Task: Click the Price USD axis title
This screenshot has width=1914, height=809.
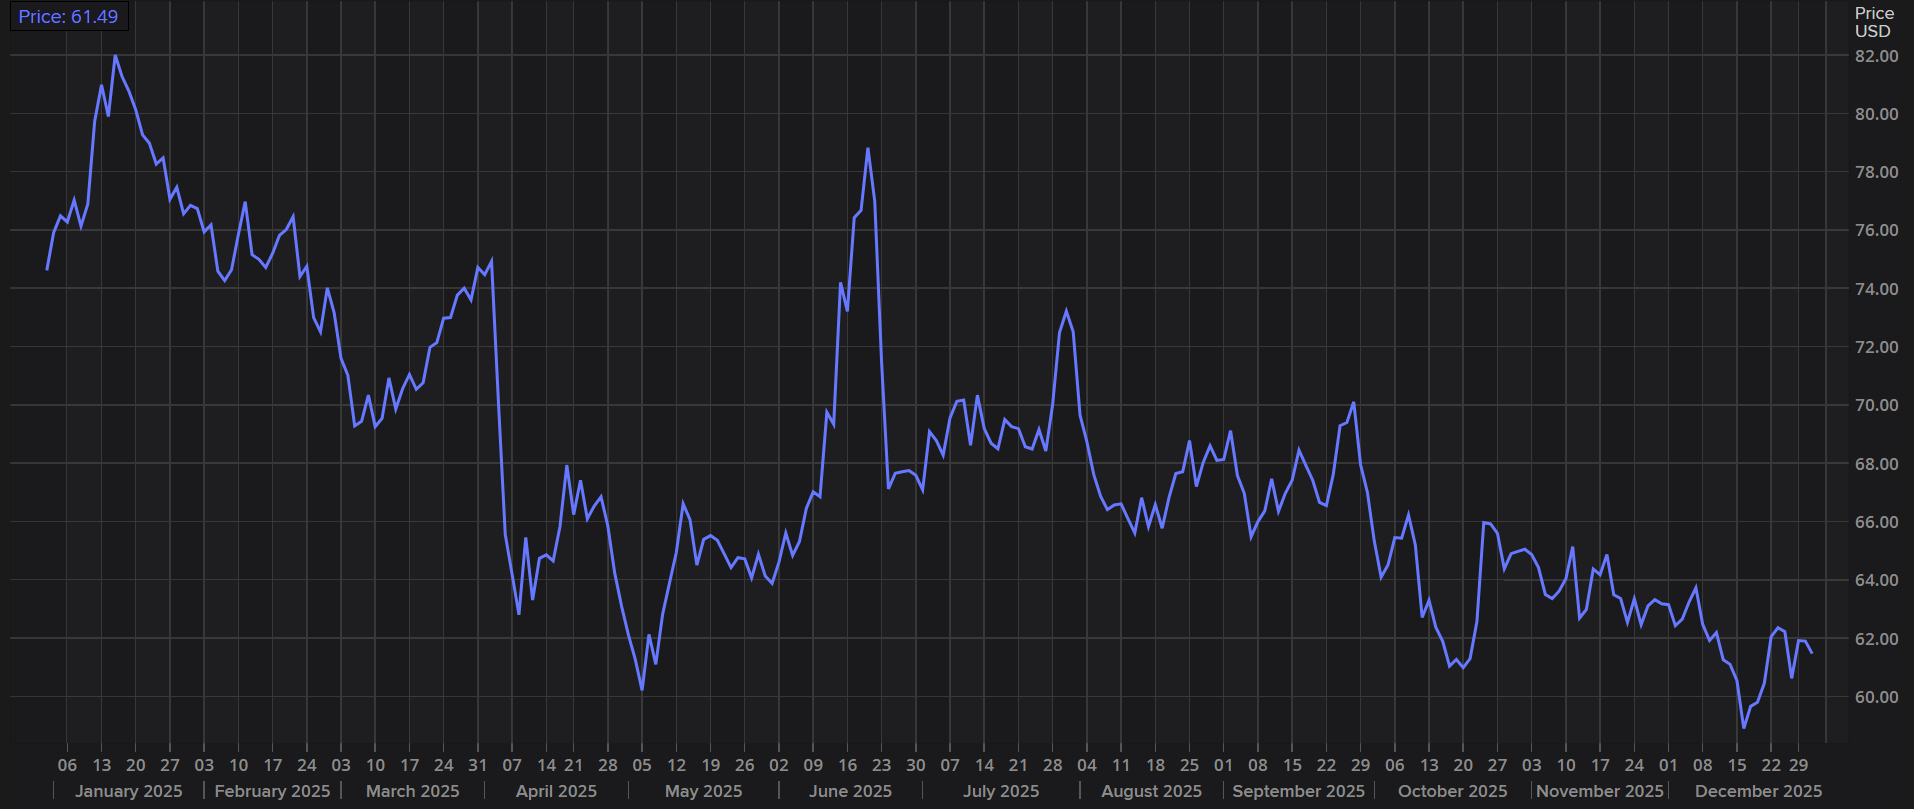Action: pyautogui.click(x=1873, y=22)
